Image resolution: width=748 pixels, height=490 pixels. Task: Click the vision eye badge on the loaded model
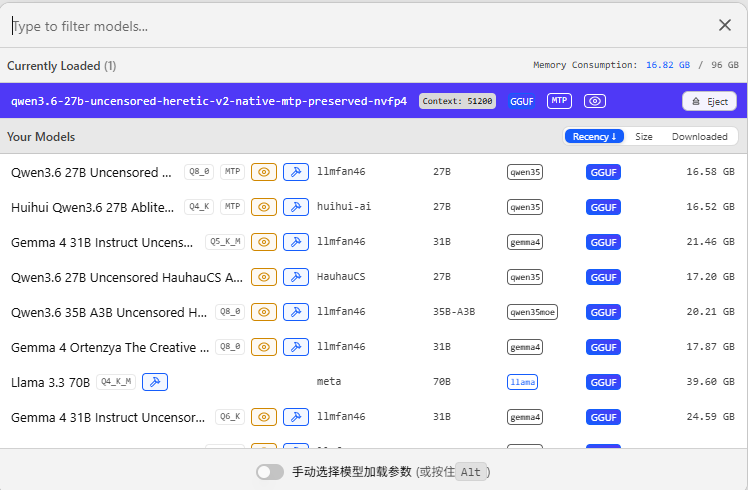point(595,101)
